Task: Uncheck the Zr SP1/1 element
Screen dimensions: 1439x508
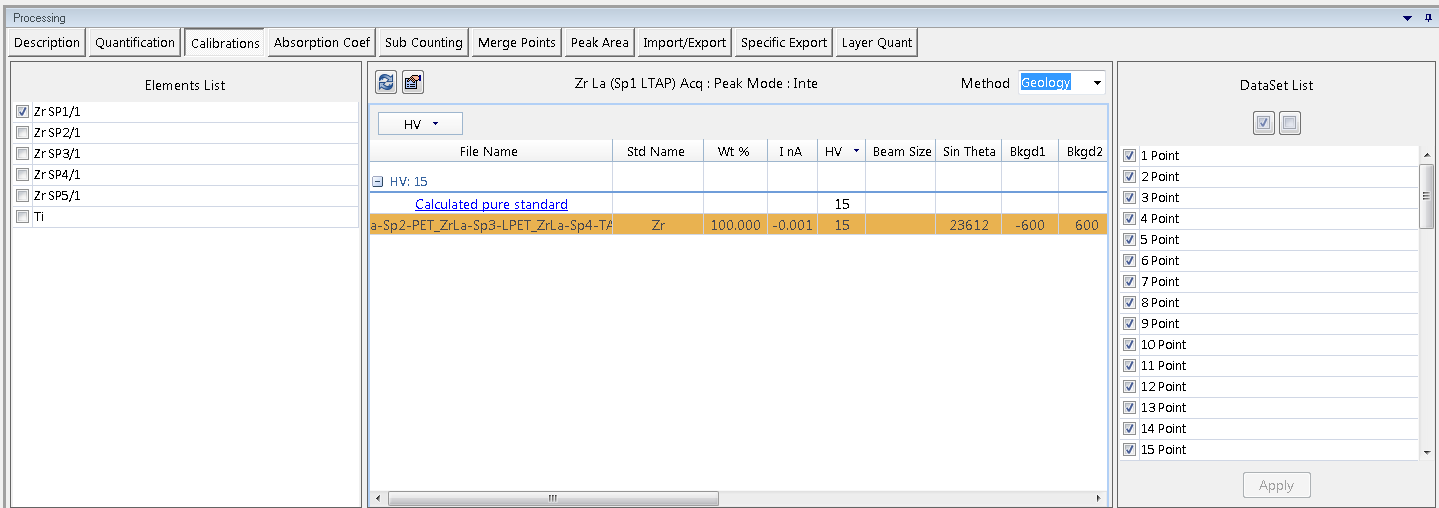Action: [x=23, y=112]
